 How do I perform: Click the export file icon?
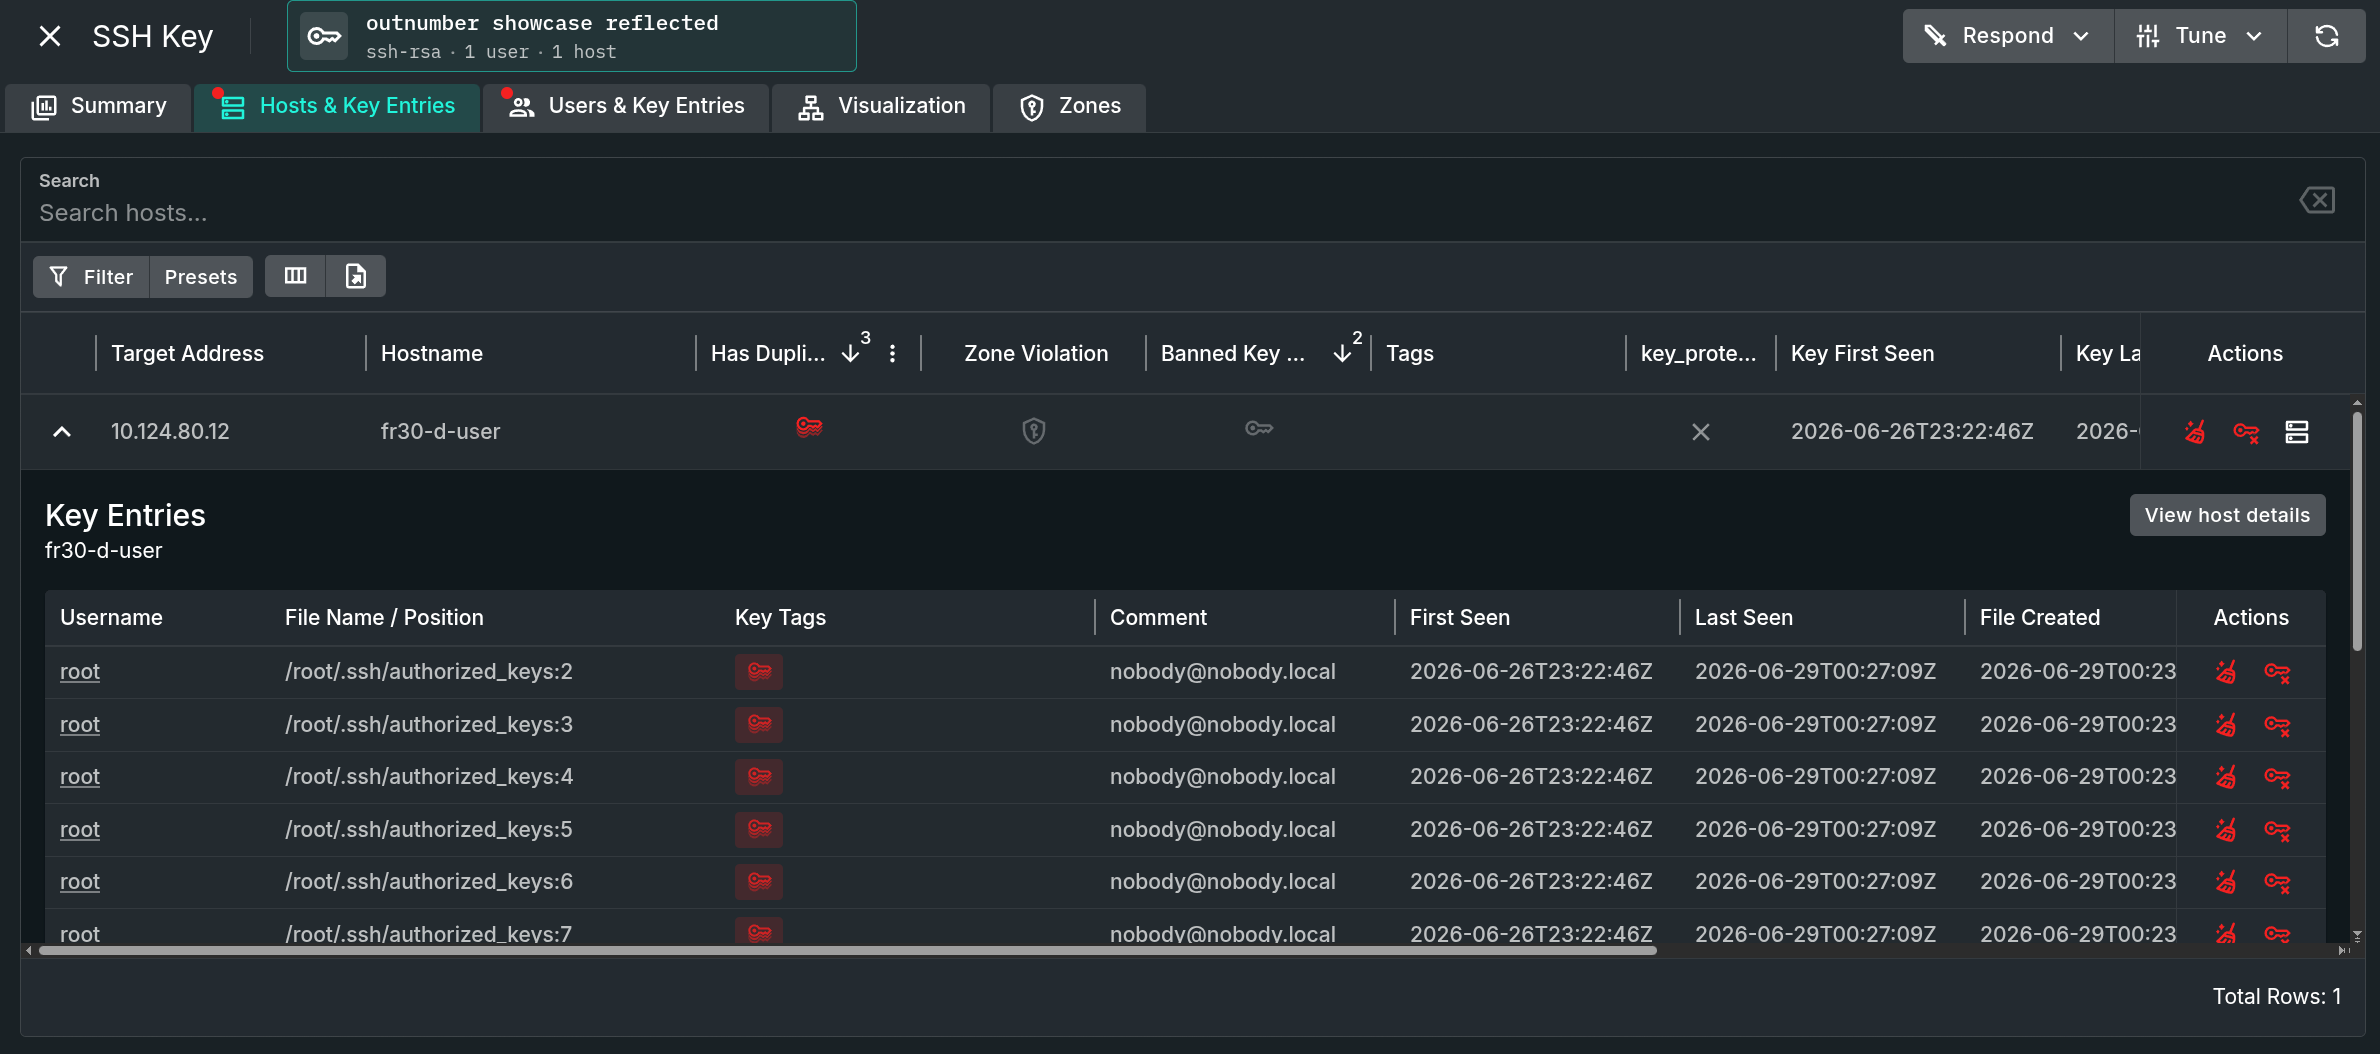pos(356,276)
